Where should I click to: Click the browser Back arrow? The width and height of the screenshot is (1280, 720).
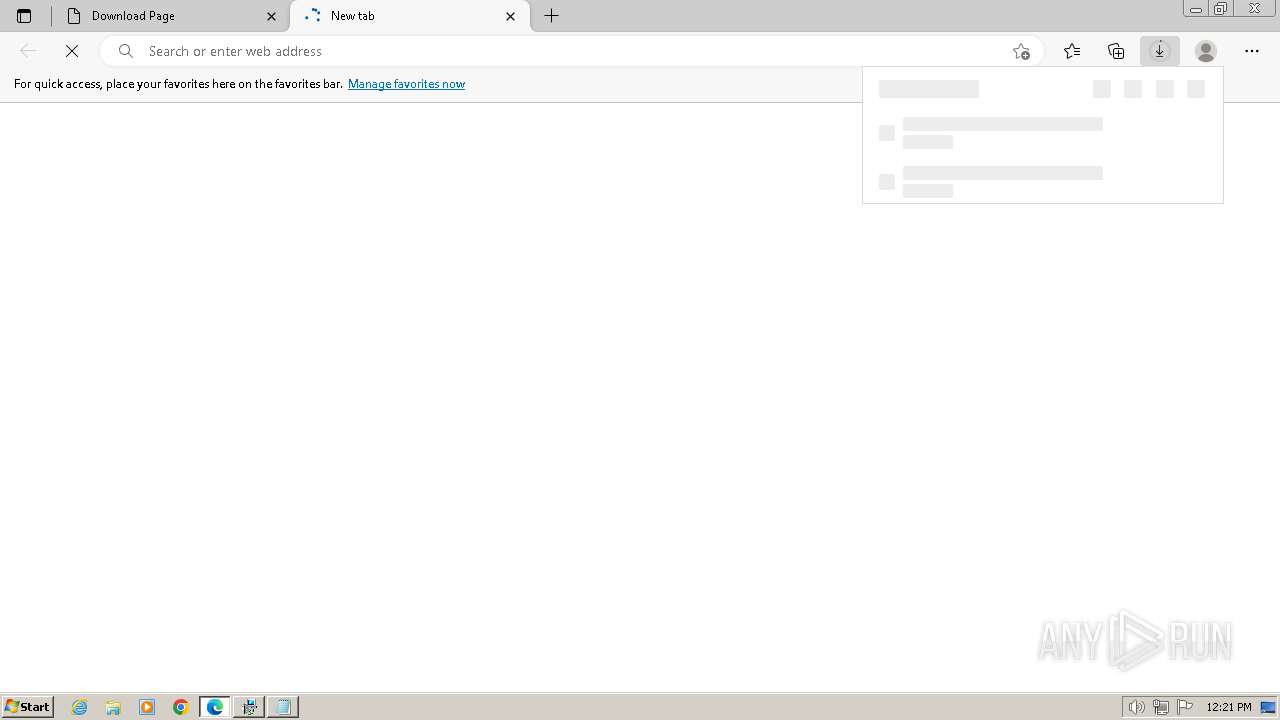pos(28,51)
